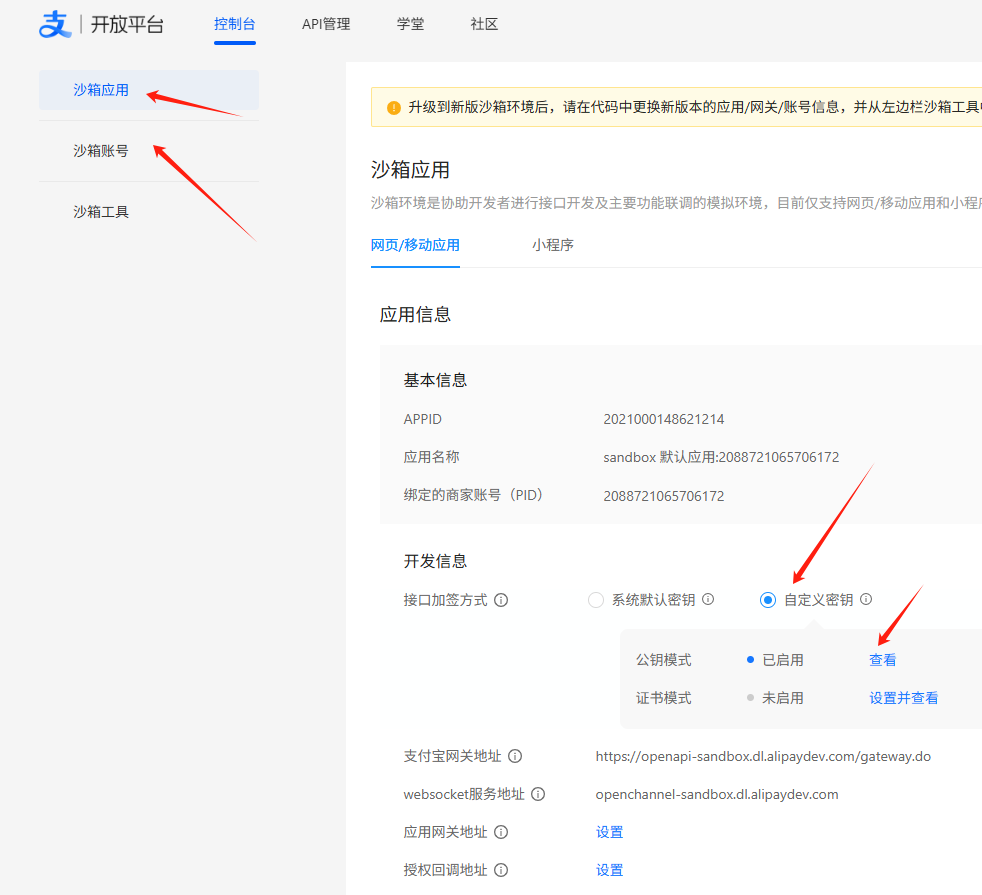
Task: Click the gateway URL openapi-sandbox.dl.alipaydev.com
Action: pos(763,756)
